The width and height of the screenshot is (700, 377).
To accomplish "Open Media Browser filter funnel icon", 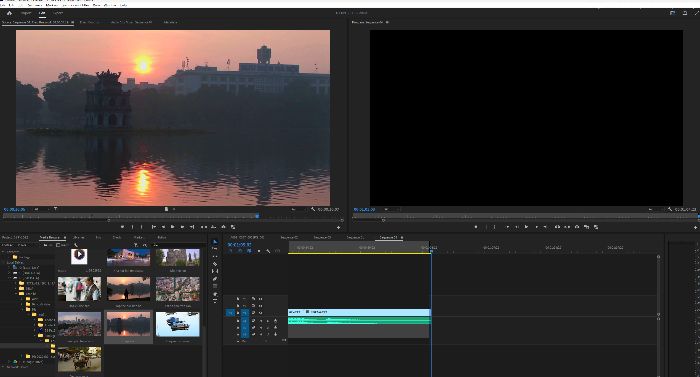I will click(x=136, y=245).
